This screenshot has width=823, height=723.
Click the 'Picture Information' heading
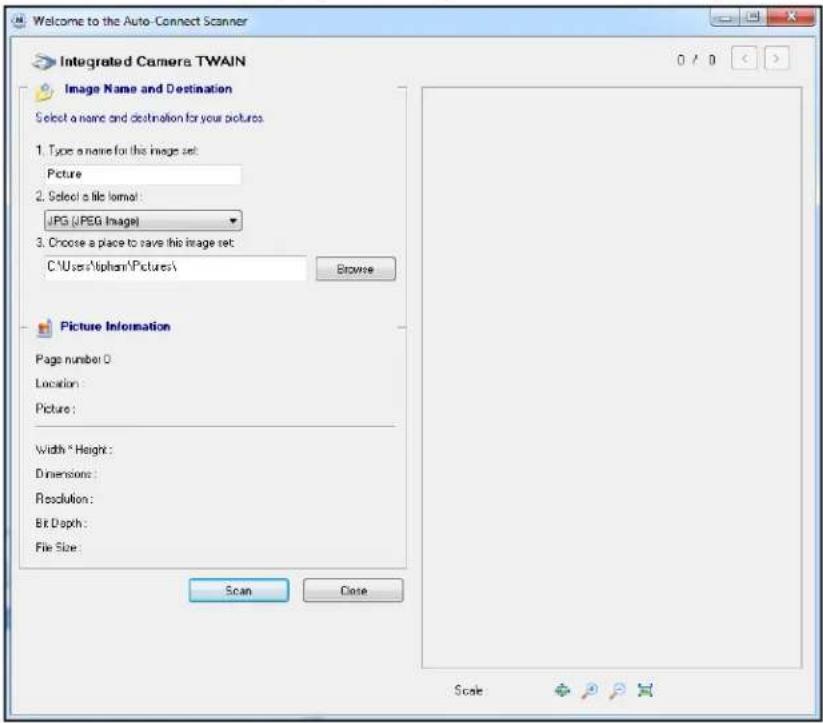[x=115, y=327]
